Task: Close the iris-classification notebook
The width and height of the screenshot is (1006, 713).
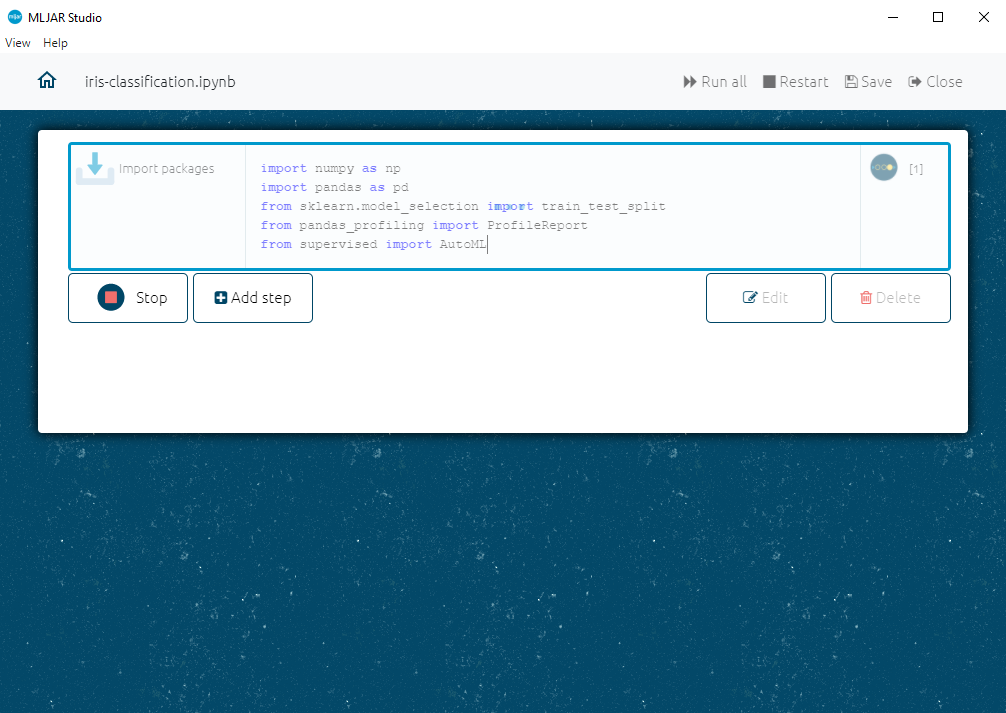Action: (x=935, y=82)
